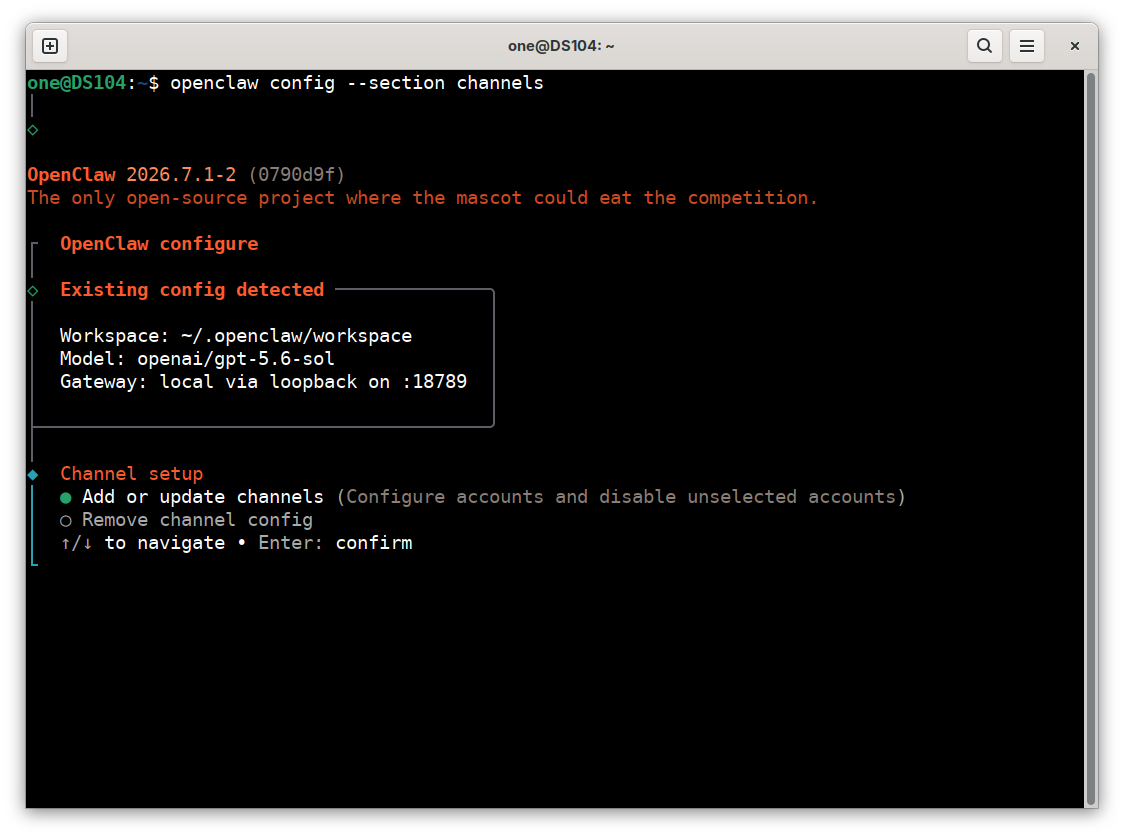Select the Add or update channels radio

tap(66, 498)
